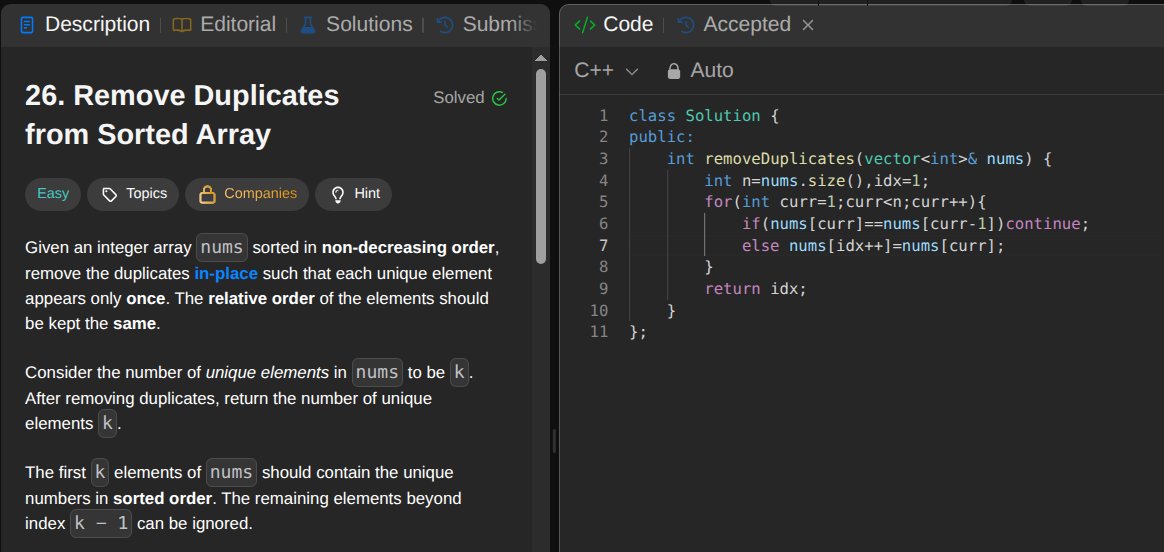Click the Solved green checkmark icon

(500, 99)
